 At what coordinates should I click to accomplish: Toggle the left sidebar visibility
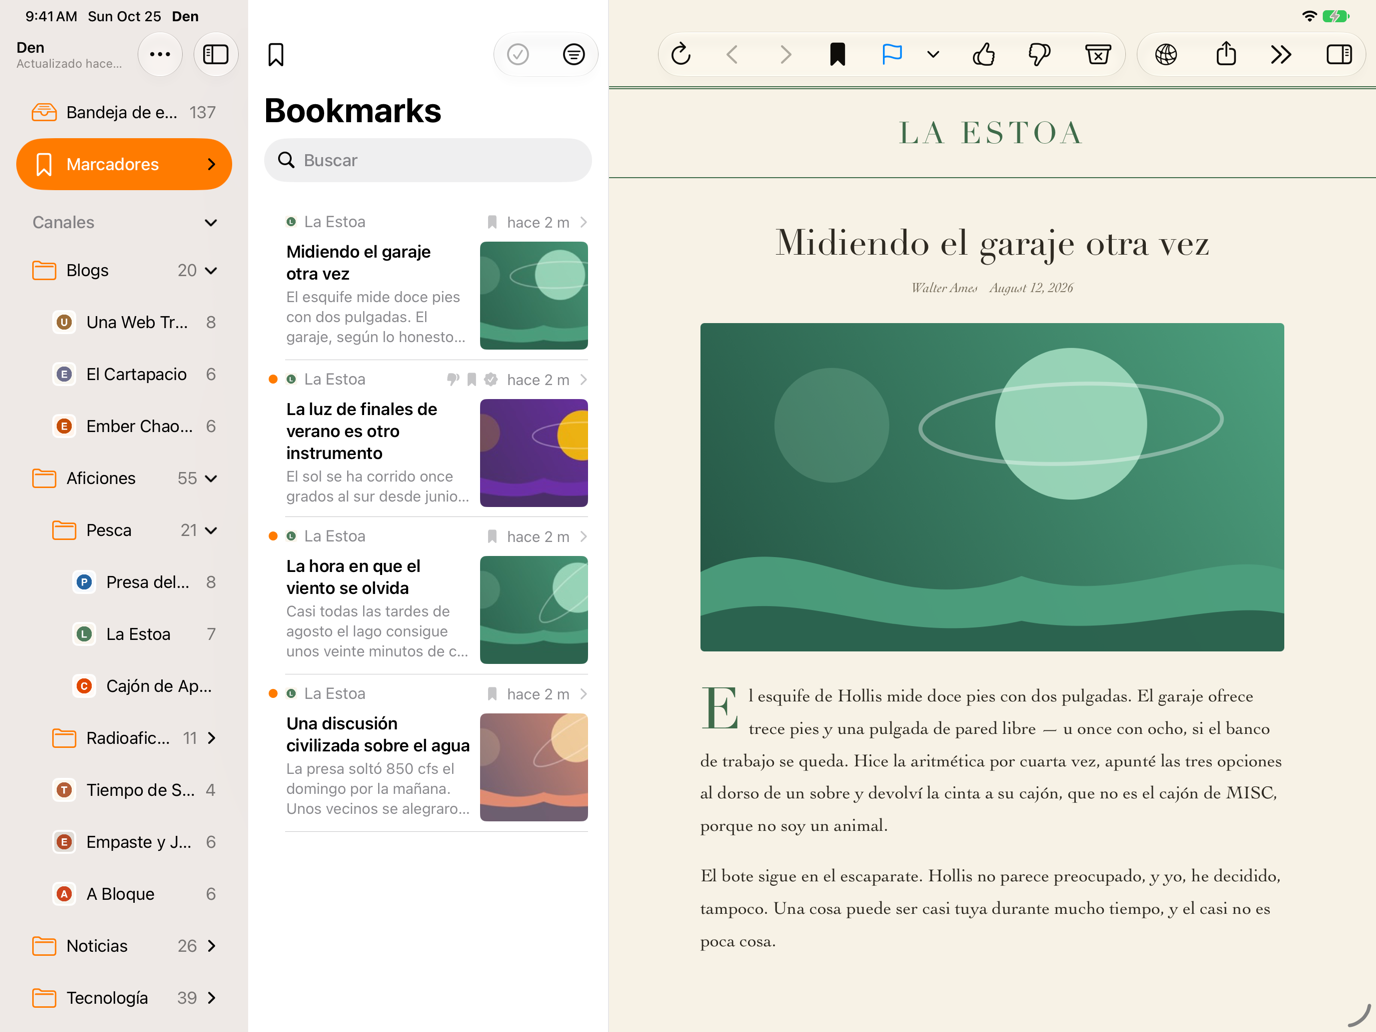(216, 54)
